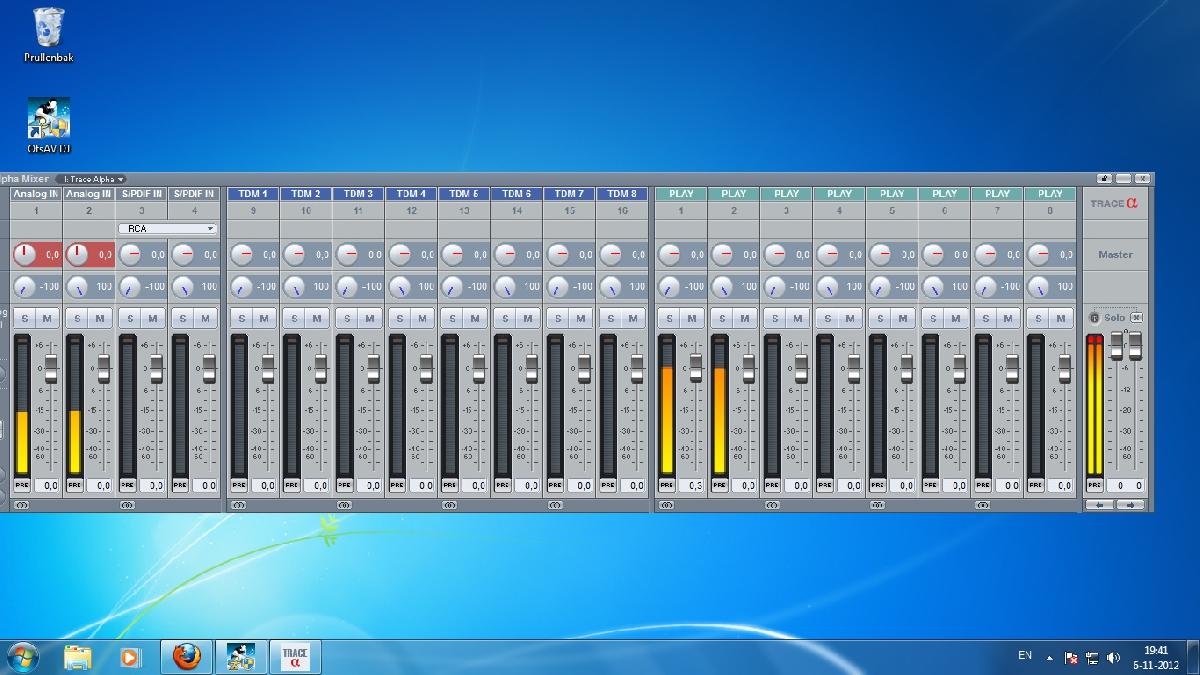
Task: Click the S/PDIF IN 3 level value field
Action: pyautogui.click(x=153, y=485)
